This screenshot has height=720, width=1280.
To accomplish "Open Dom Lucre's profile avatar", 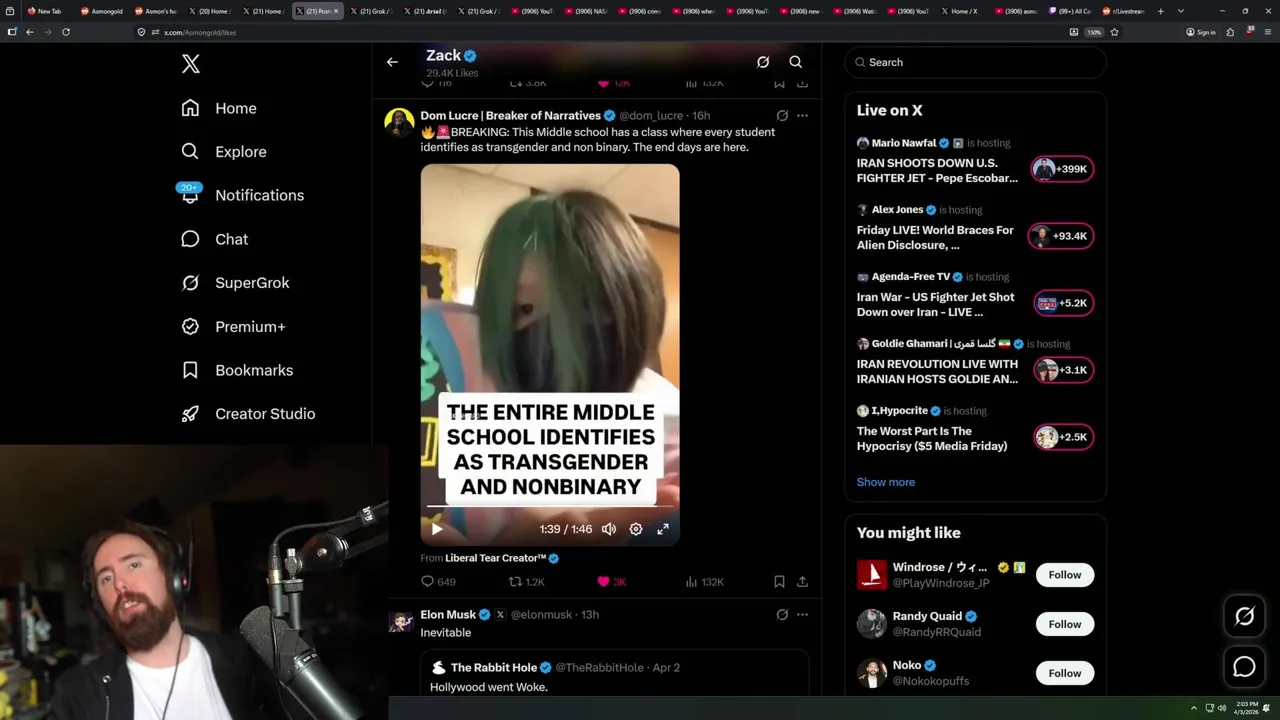I will (400, 123).
